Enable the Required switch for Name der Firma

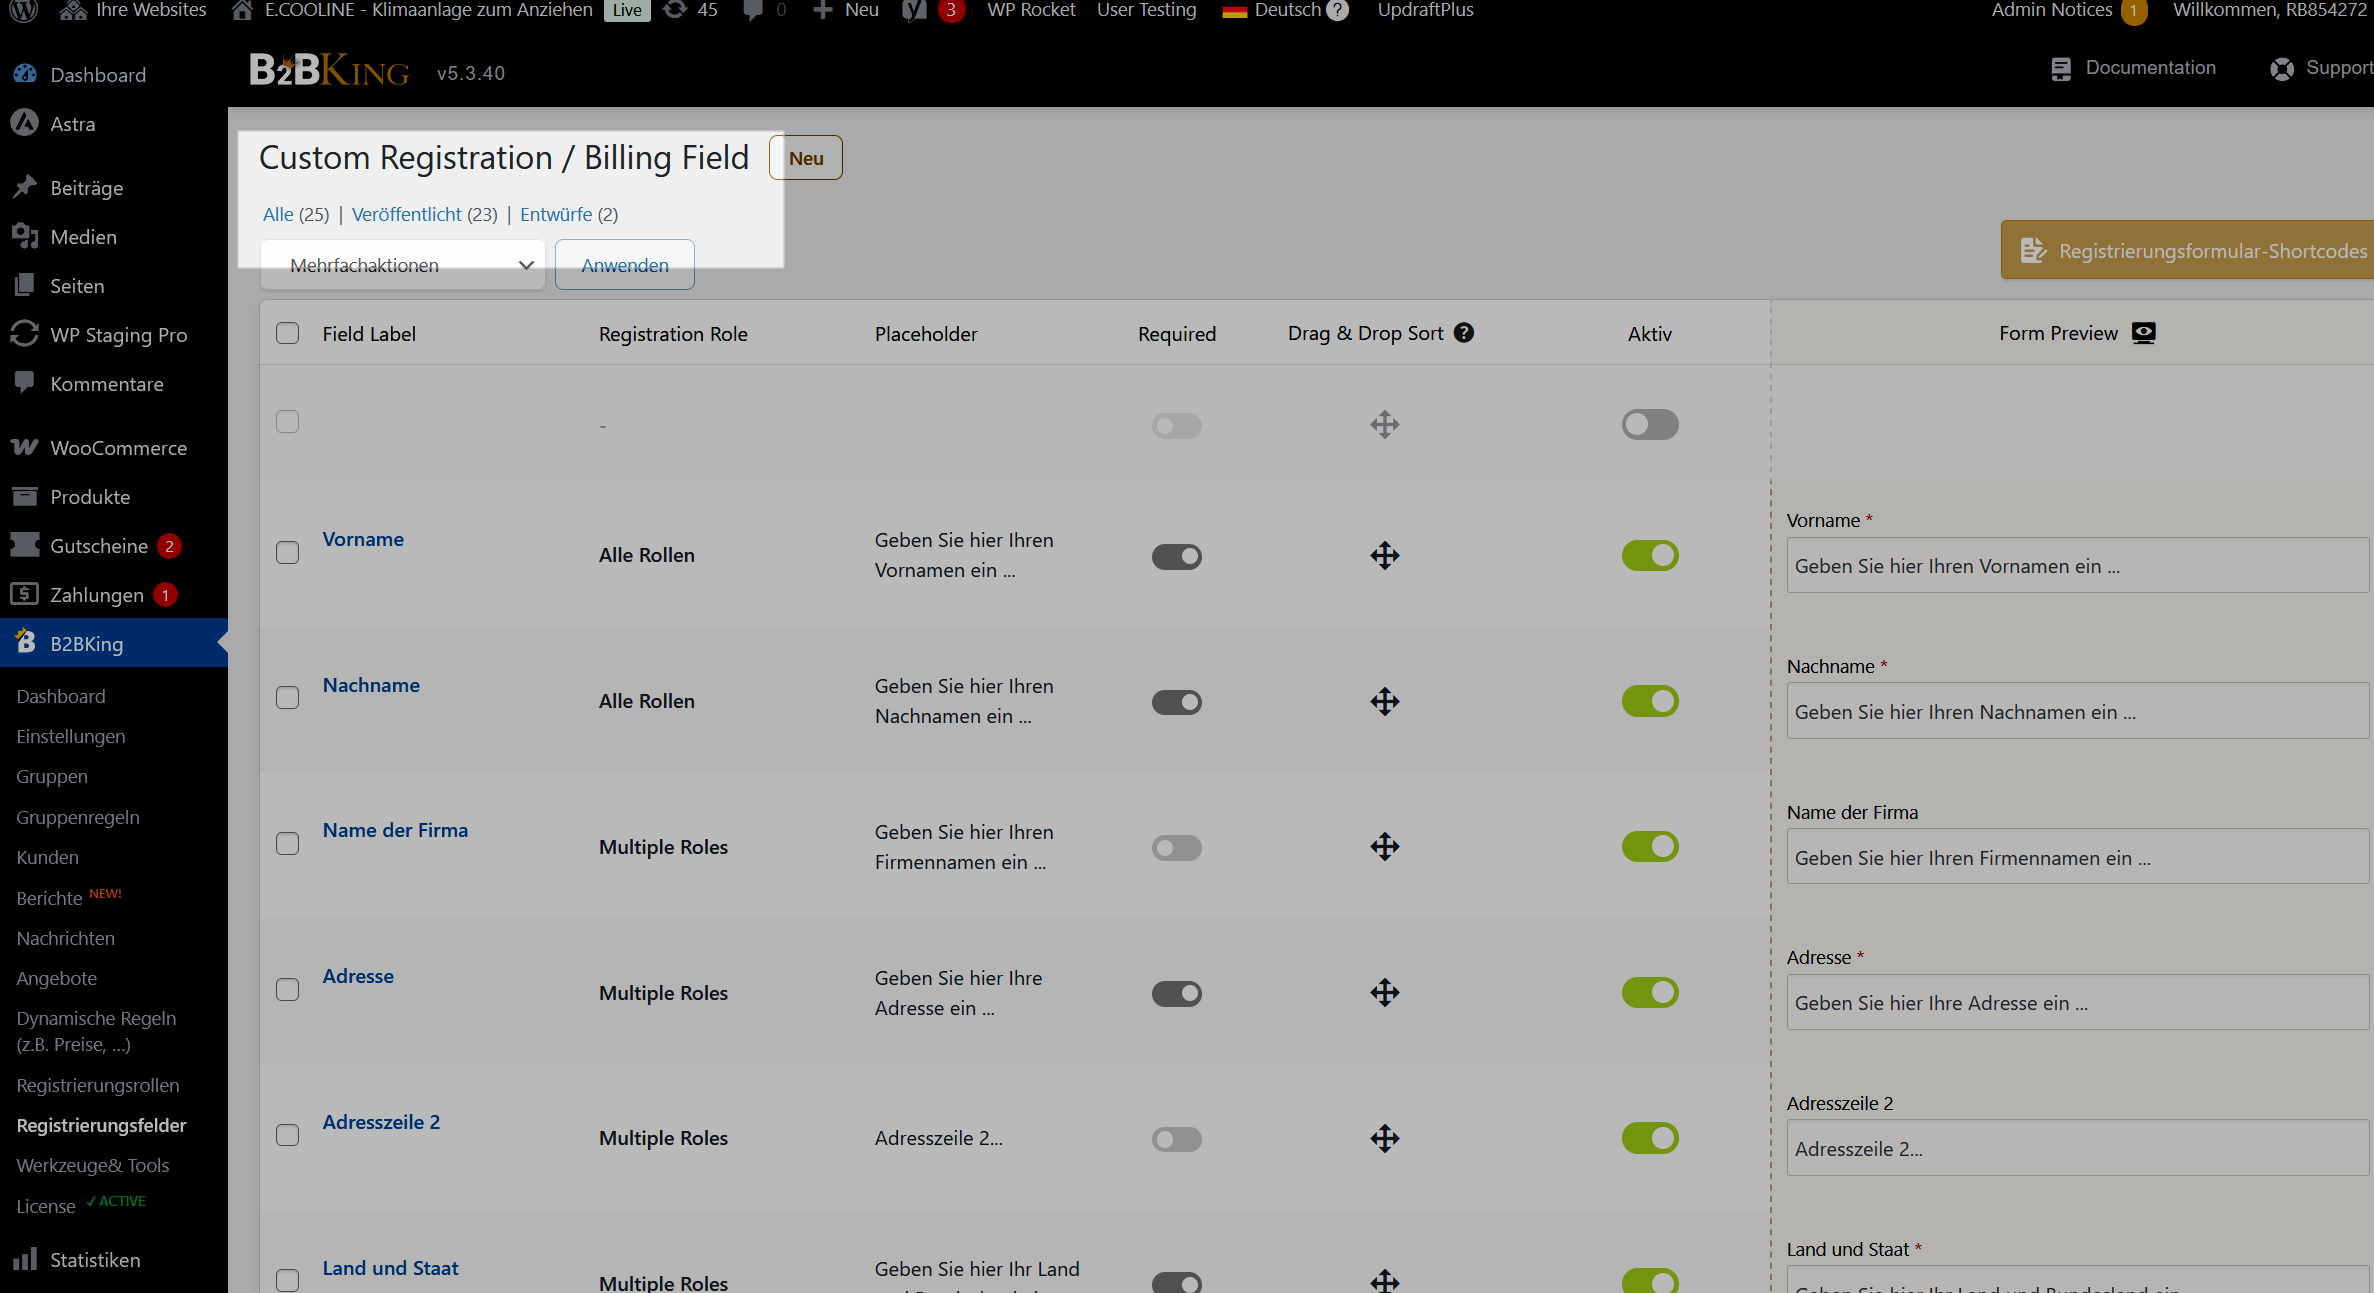pos(1177,849)
